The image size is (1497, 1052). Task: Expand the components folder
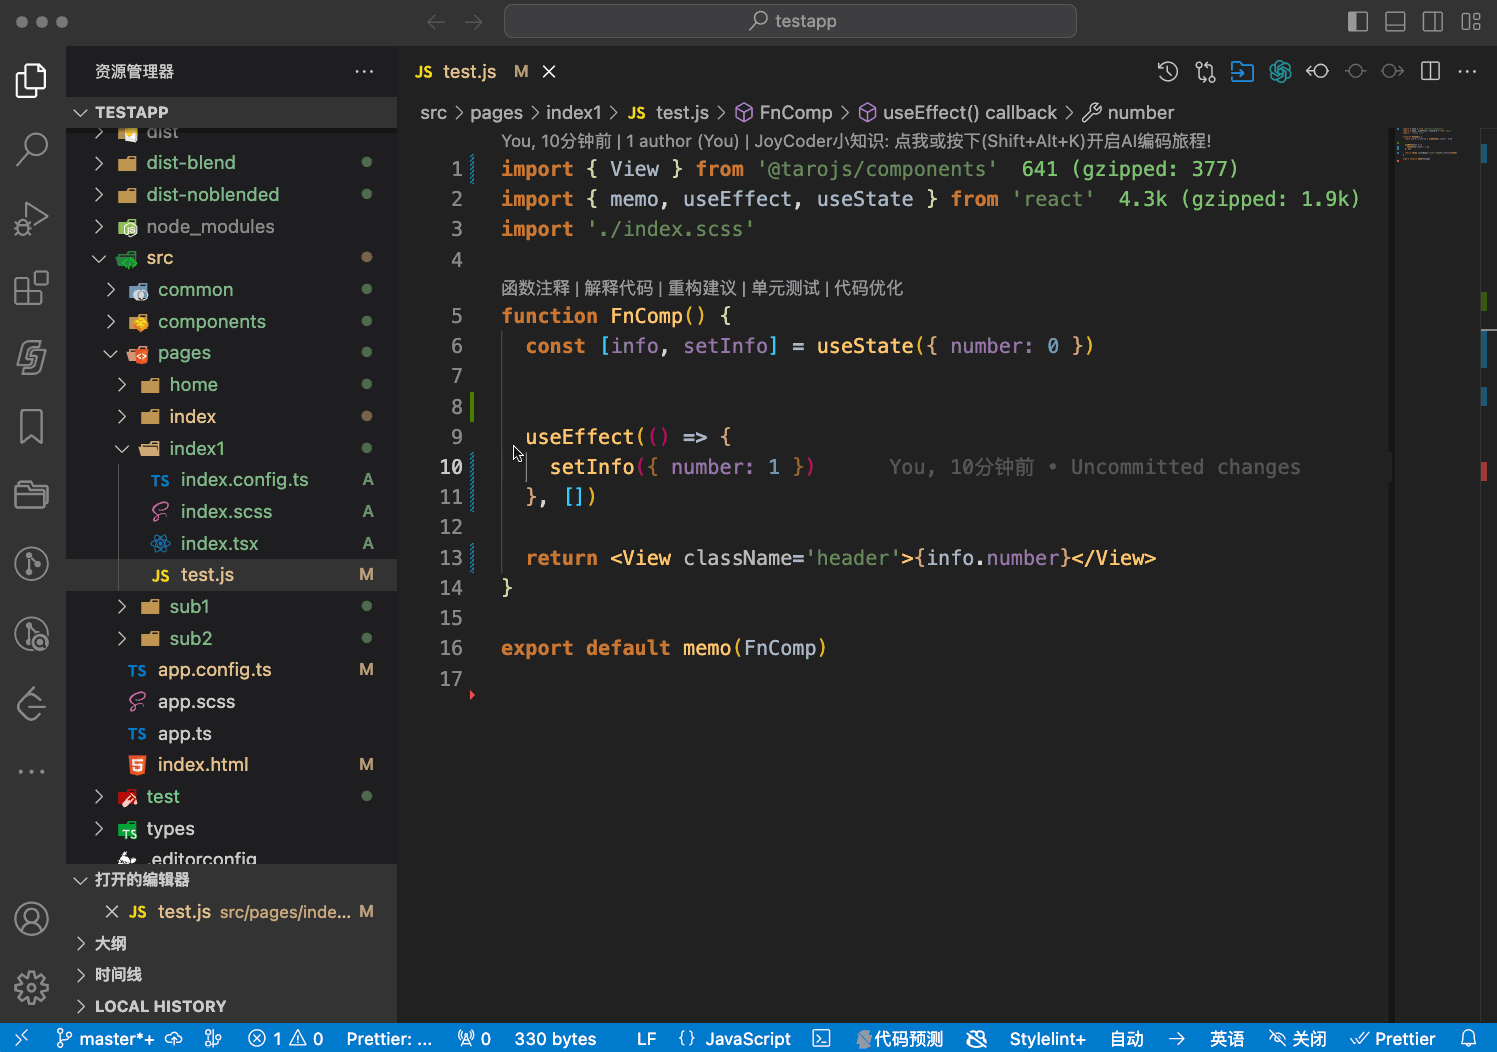[231, 321]
